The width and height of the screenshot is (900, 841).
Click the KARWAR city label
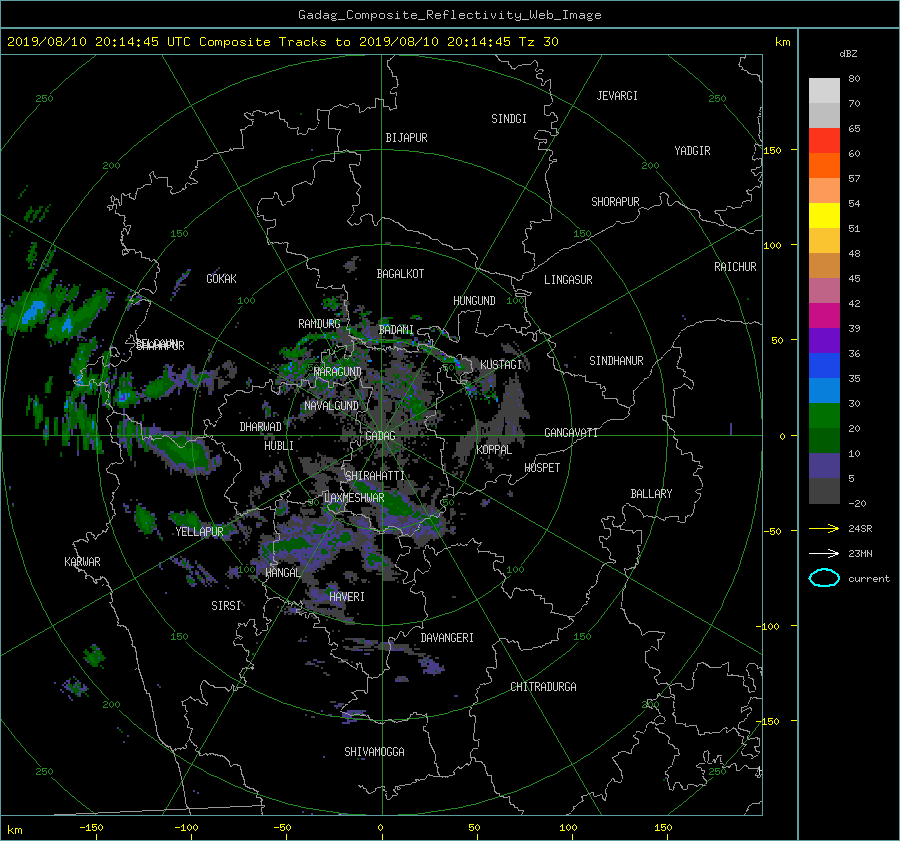click(82, 561)
